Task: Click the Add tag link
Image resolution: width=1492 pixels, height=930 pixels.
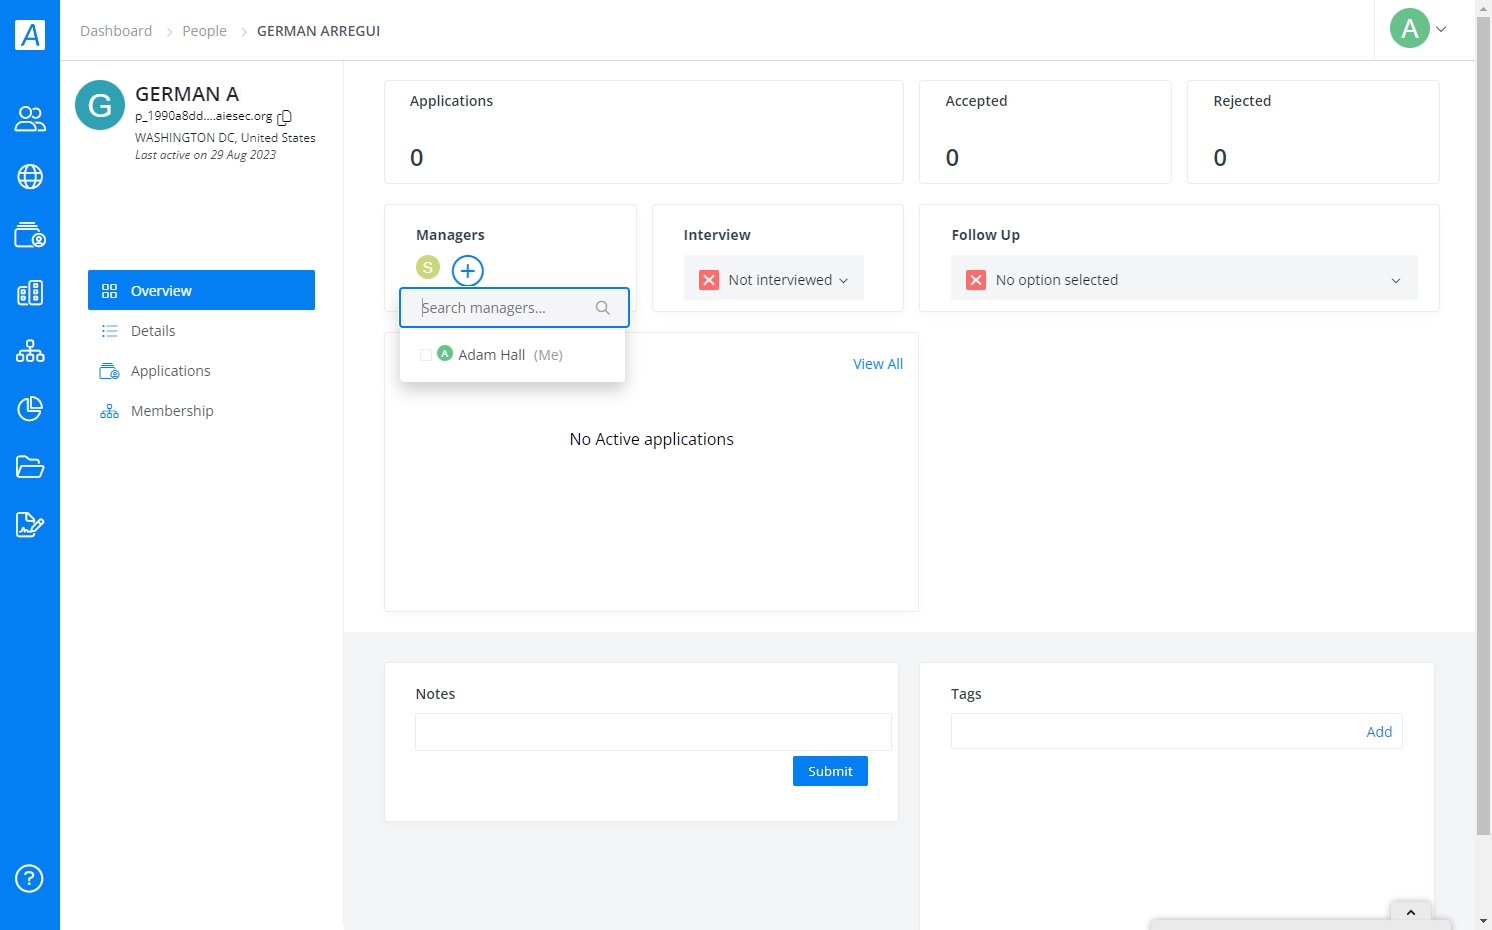Action: tap(1379, 731)
